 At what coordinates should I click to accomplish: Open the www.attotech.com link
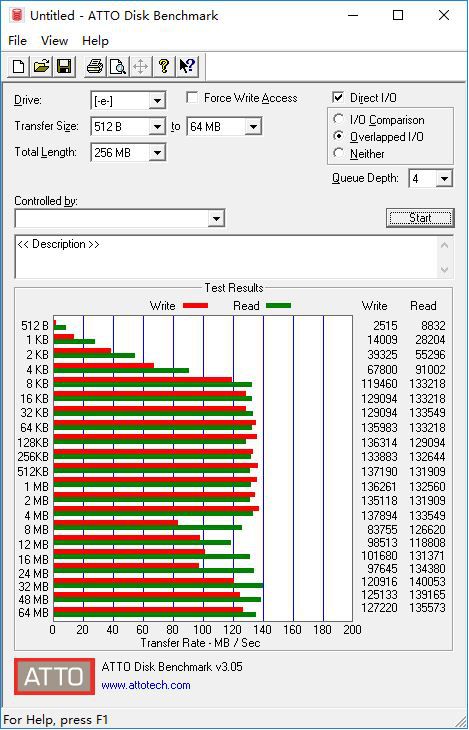click(146, 685)
